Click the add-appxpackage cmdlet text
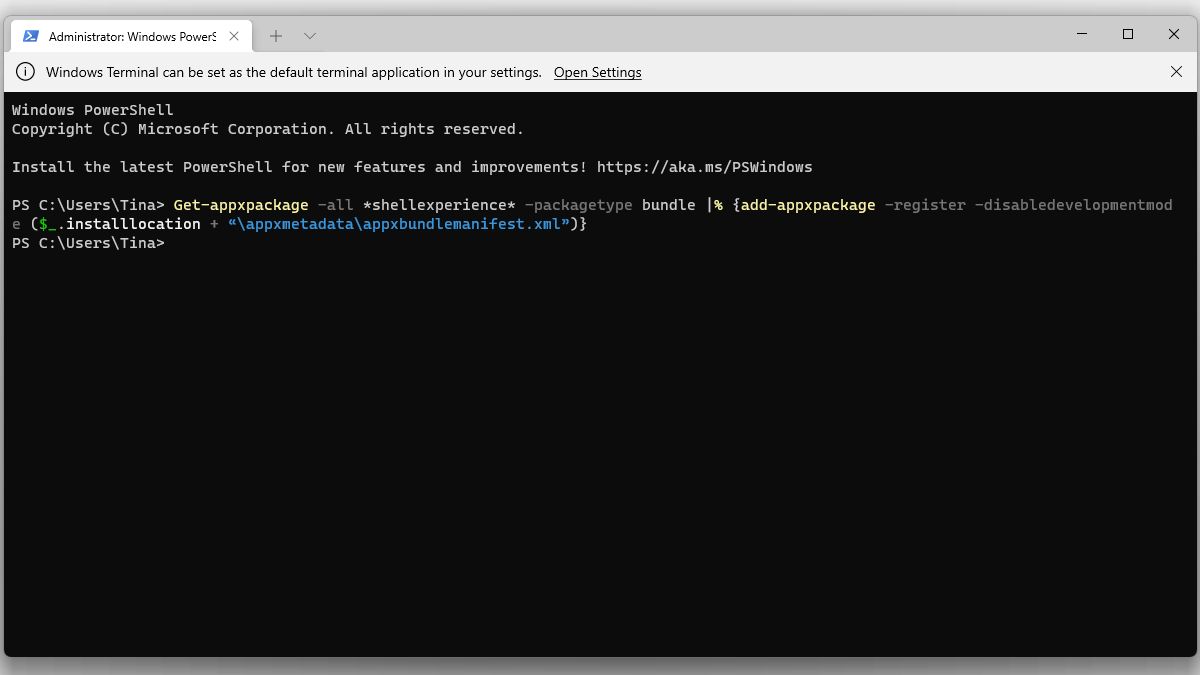 (808, 205)
